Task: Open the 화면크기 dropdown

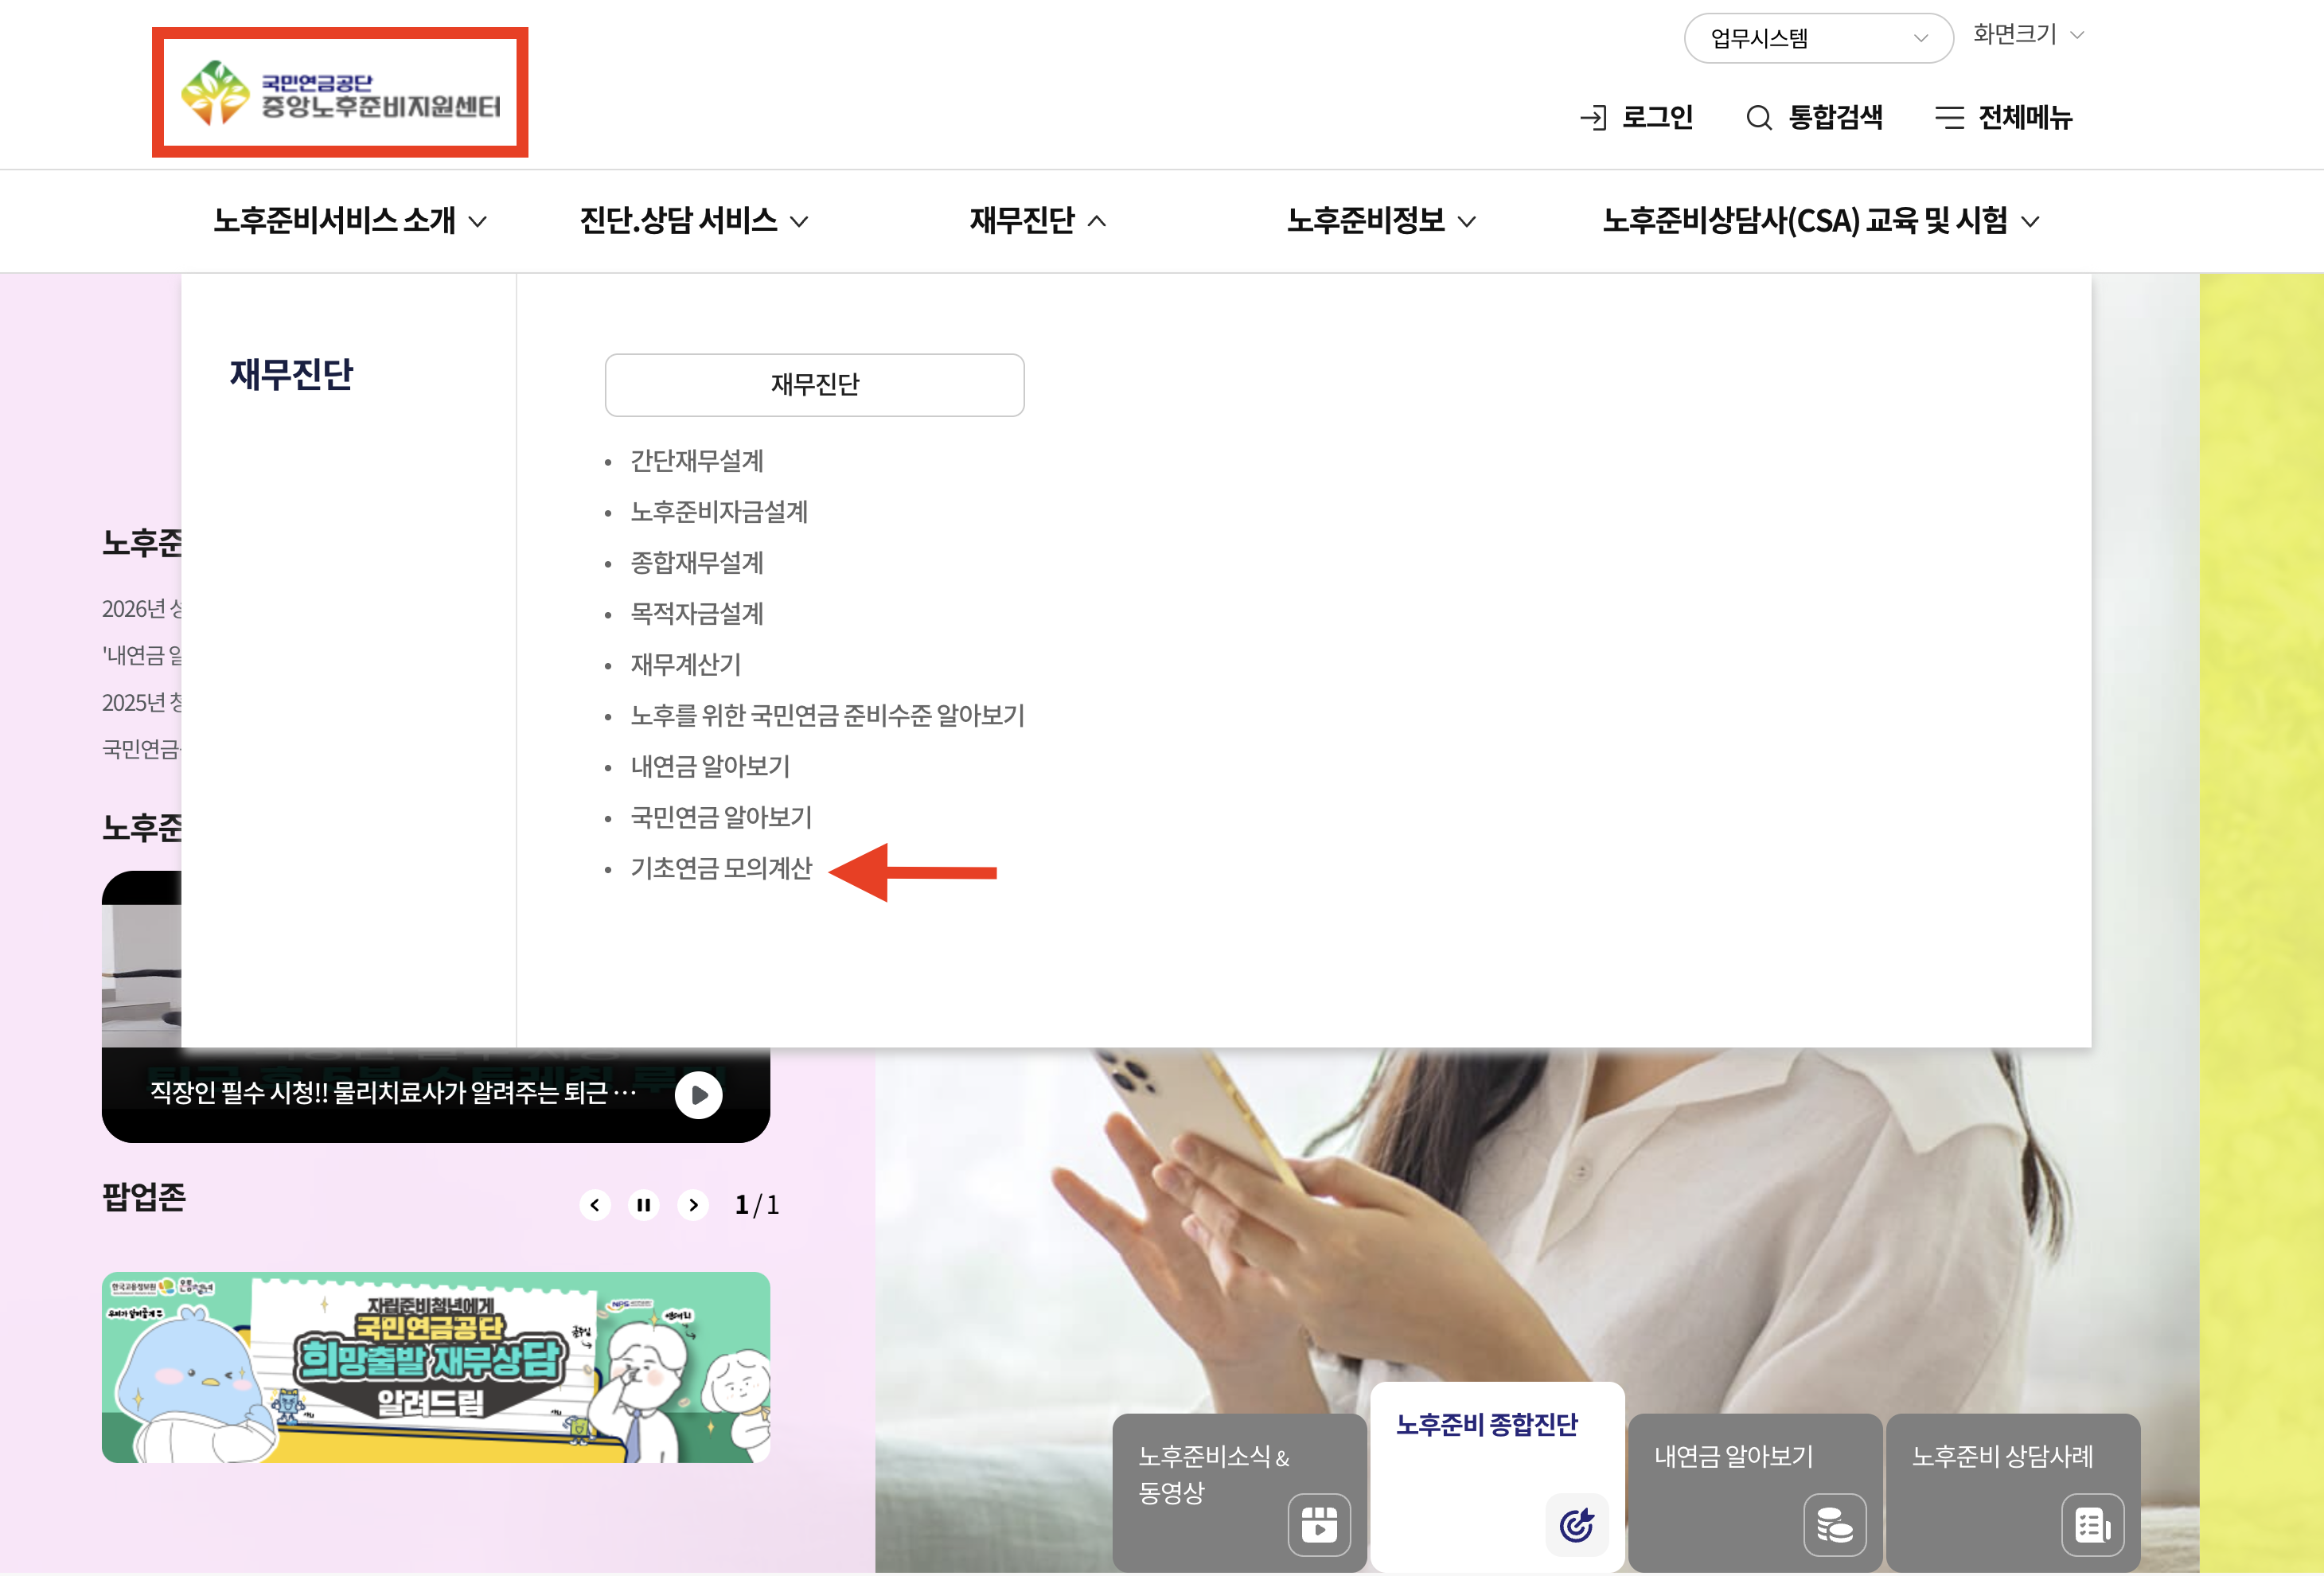Action: (2028, 35)
